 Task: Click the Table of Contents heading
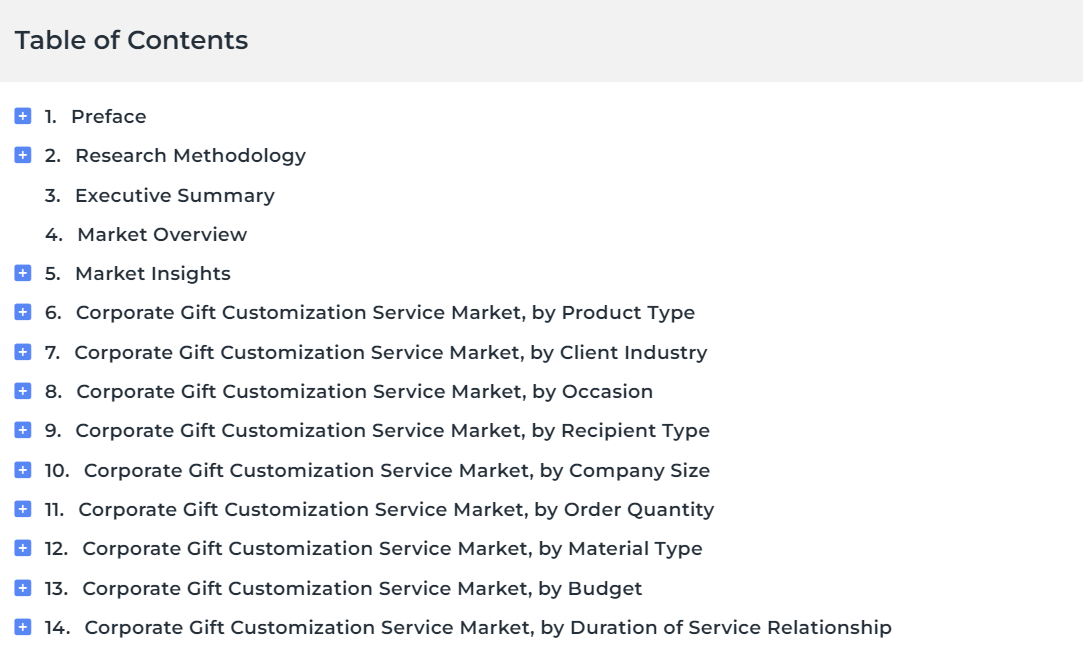tap(131, 40)
